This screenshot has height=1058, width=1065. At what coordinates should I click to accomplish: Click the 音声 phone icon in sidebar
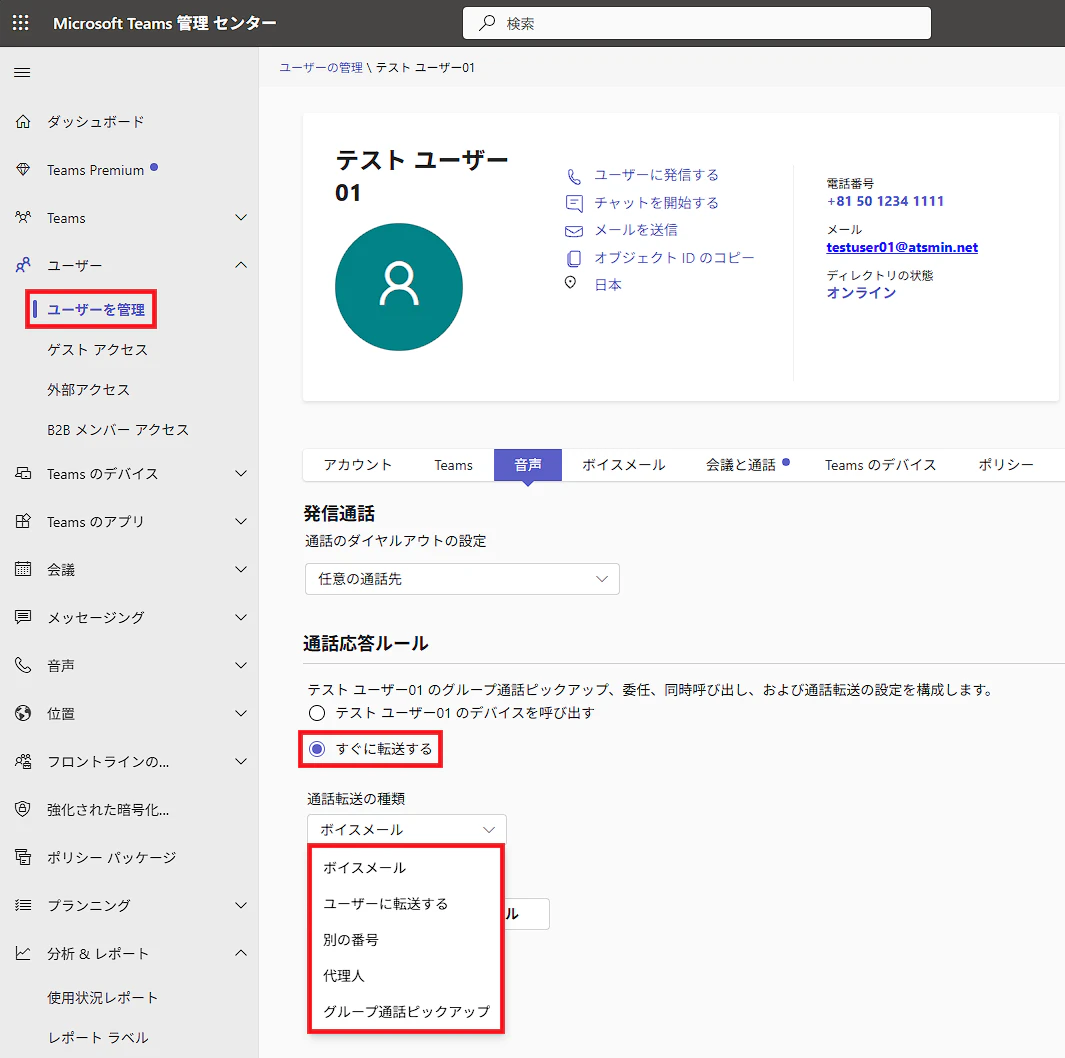[23, 665]
